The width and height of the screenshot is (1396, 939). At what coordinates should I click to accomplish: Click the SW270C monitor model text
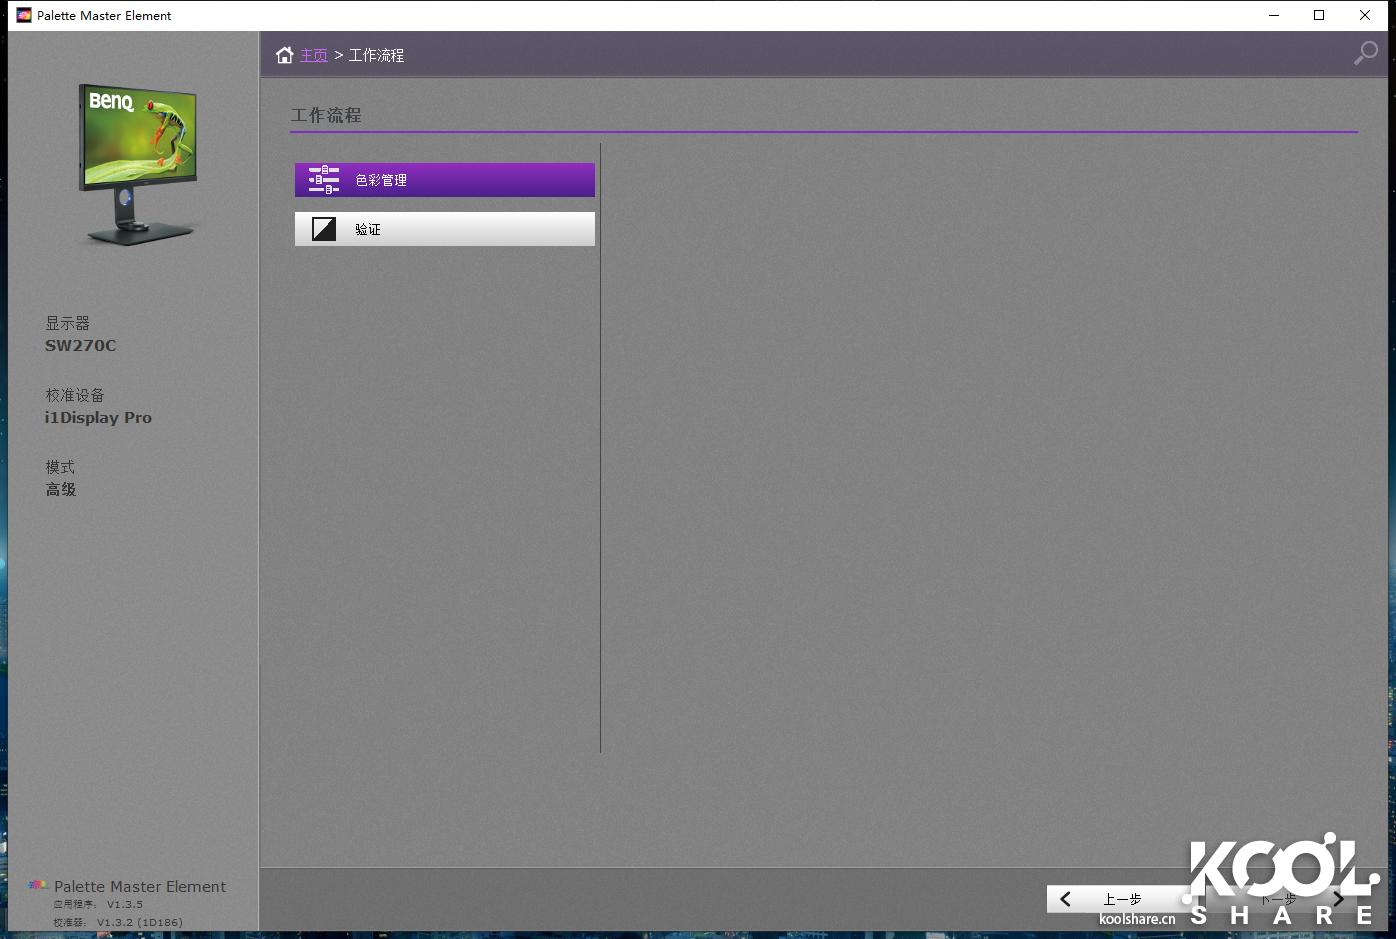tap(80, 345)
